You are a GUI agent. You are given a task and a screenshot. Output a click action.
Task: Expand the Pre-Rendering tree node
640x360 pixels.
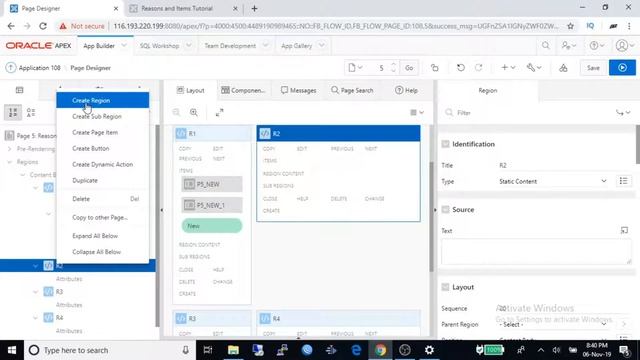[10, 149]
